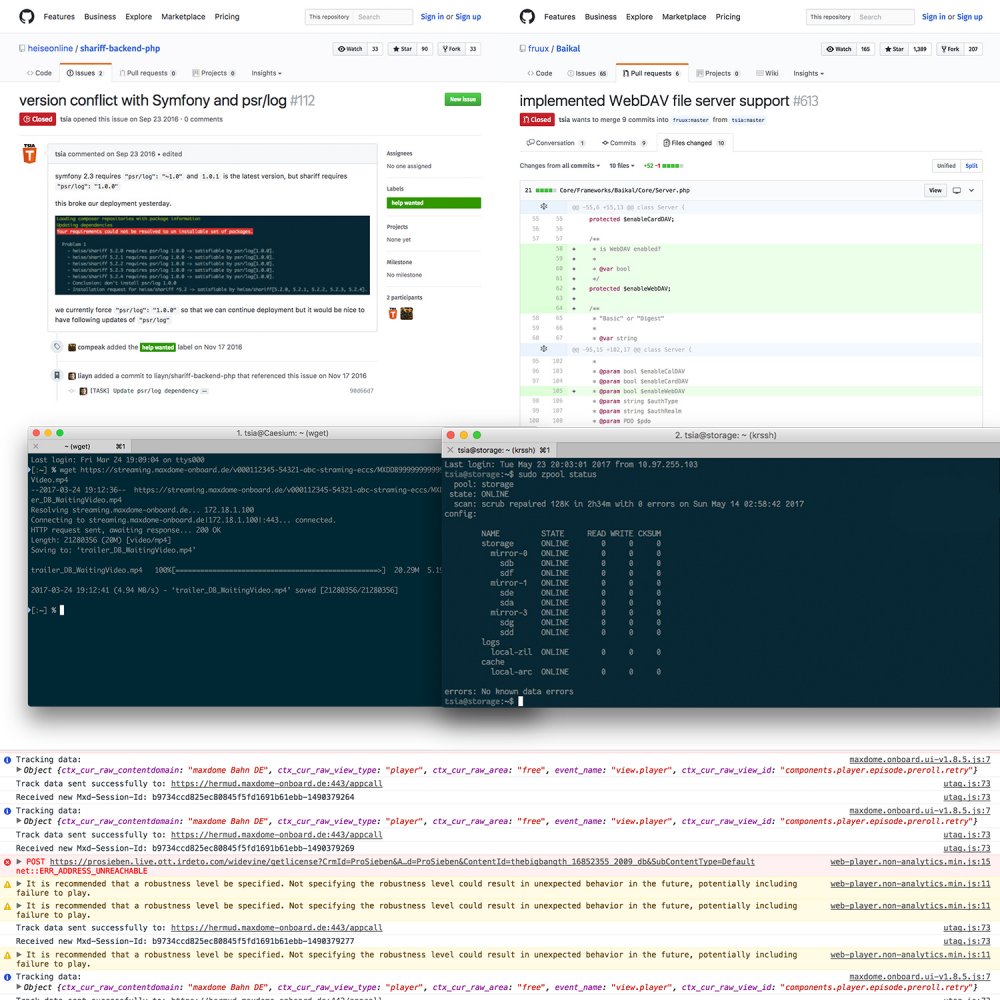Open the 10 files dropdown
The width and height of the screenshot is (1000, 1000).
[621, 166]
